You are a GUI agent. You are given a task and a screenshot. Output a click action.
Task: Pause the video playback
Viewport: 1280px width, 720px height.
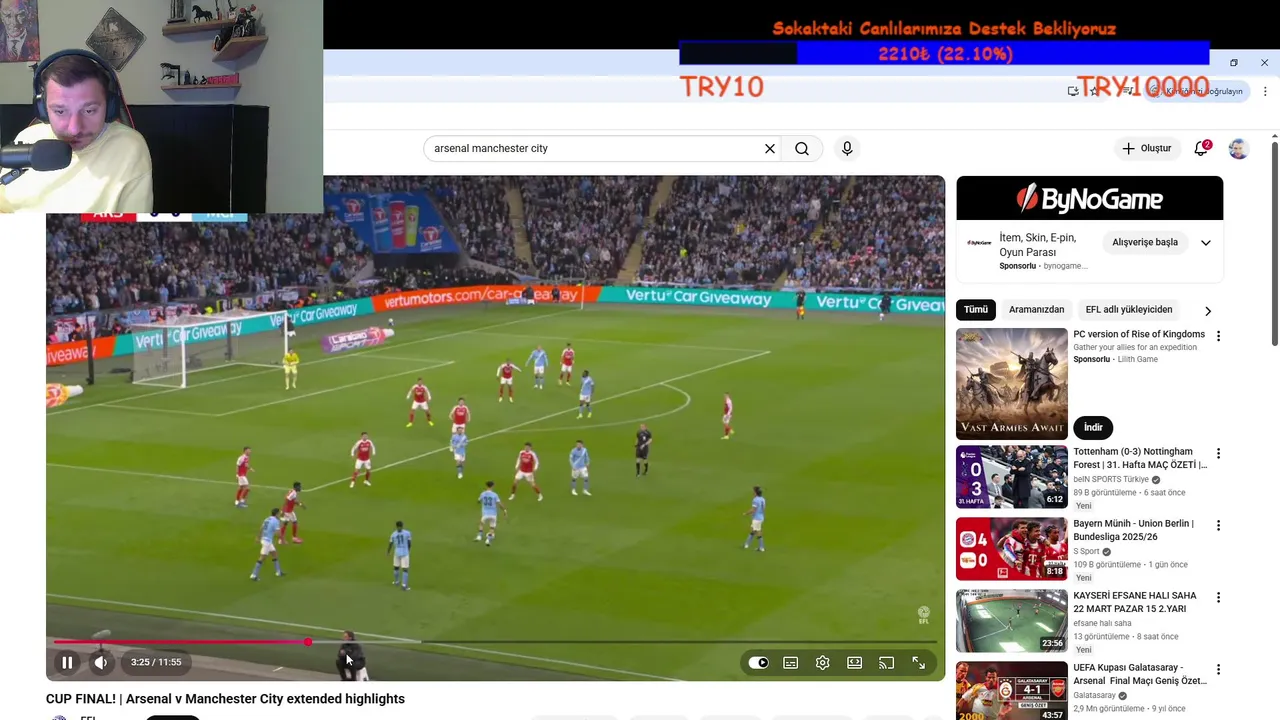pyautogui.click(x=67, y=662)
